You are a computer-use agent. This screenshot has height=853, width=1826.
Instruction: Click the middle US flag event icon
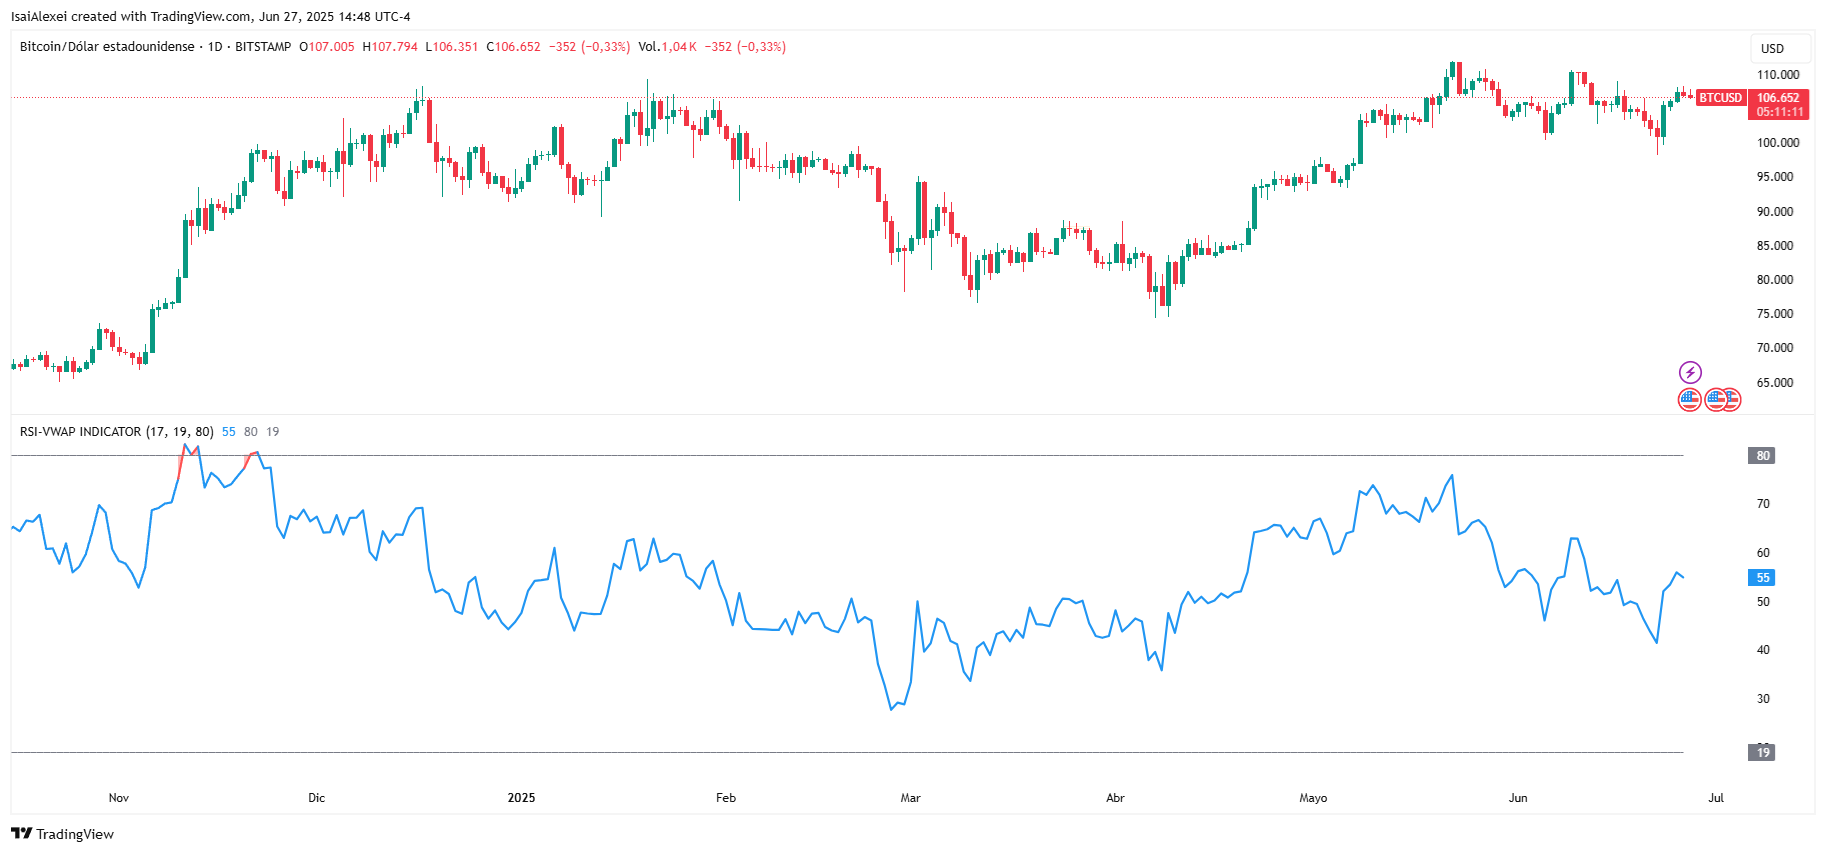click(x=1716, y=400)
